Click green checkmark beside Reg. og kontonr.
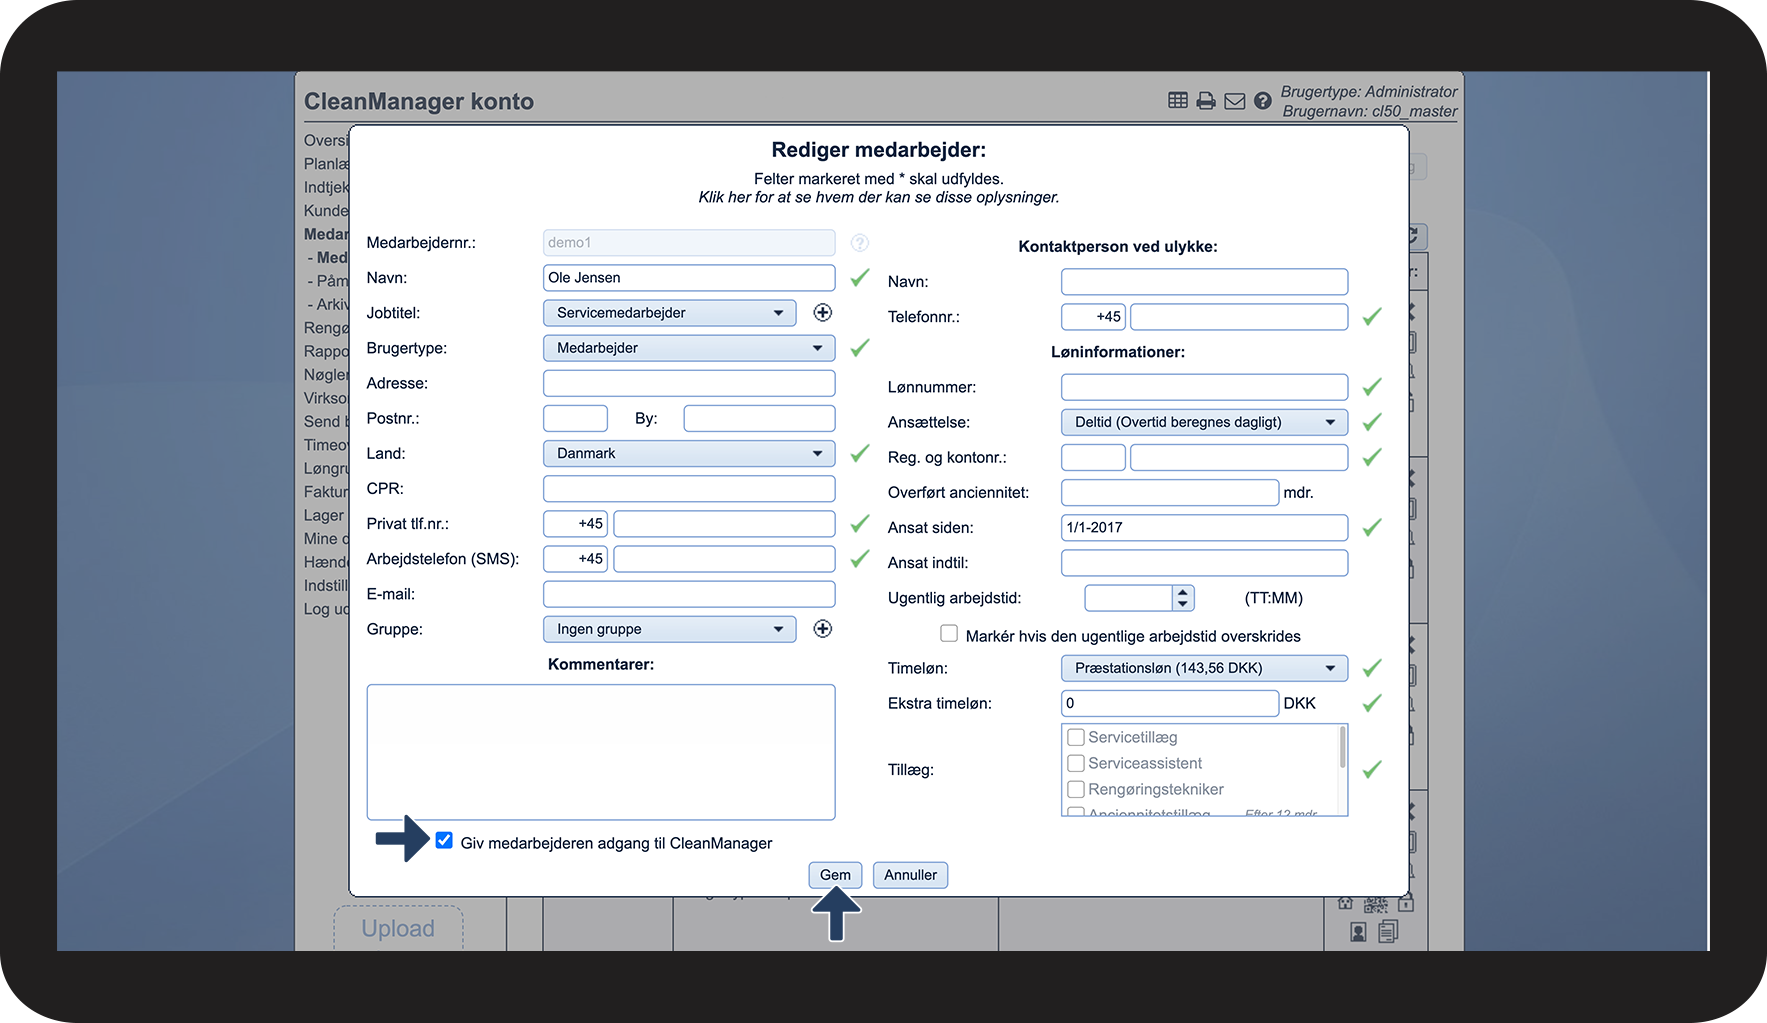Image resolution: width=1767 pixels, height=1023 pixels. [x=1372, y=457]
